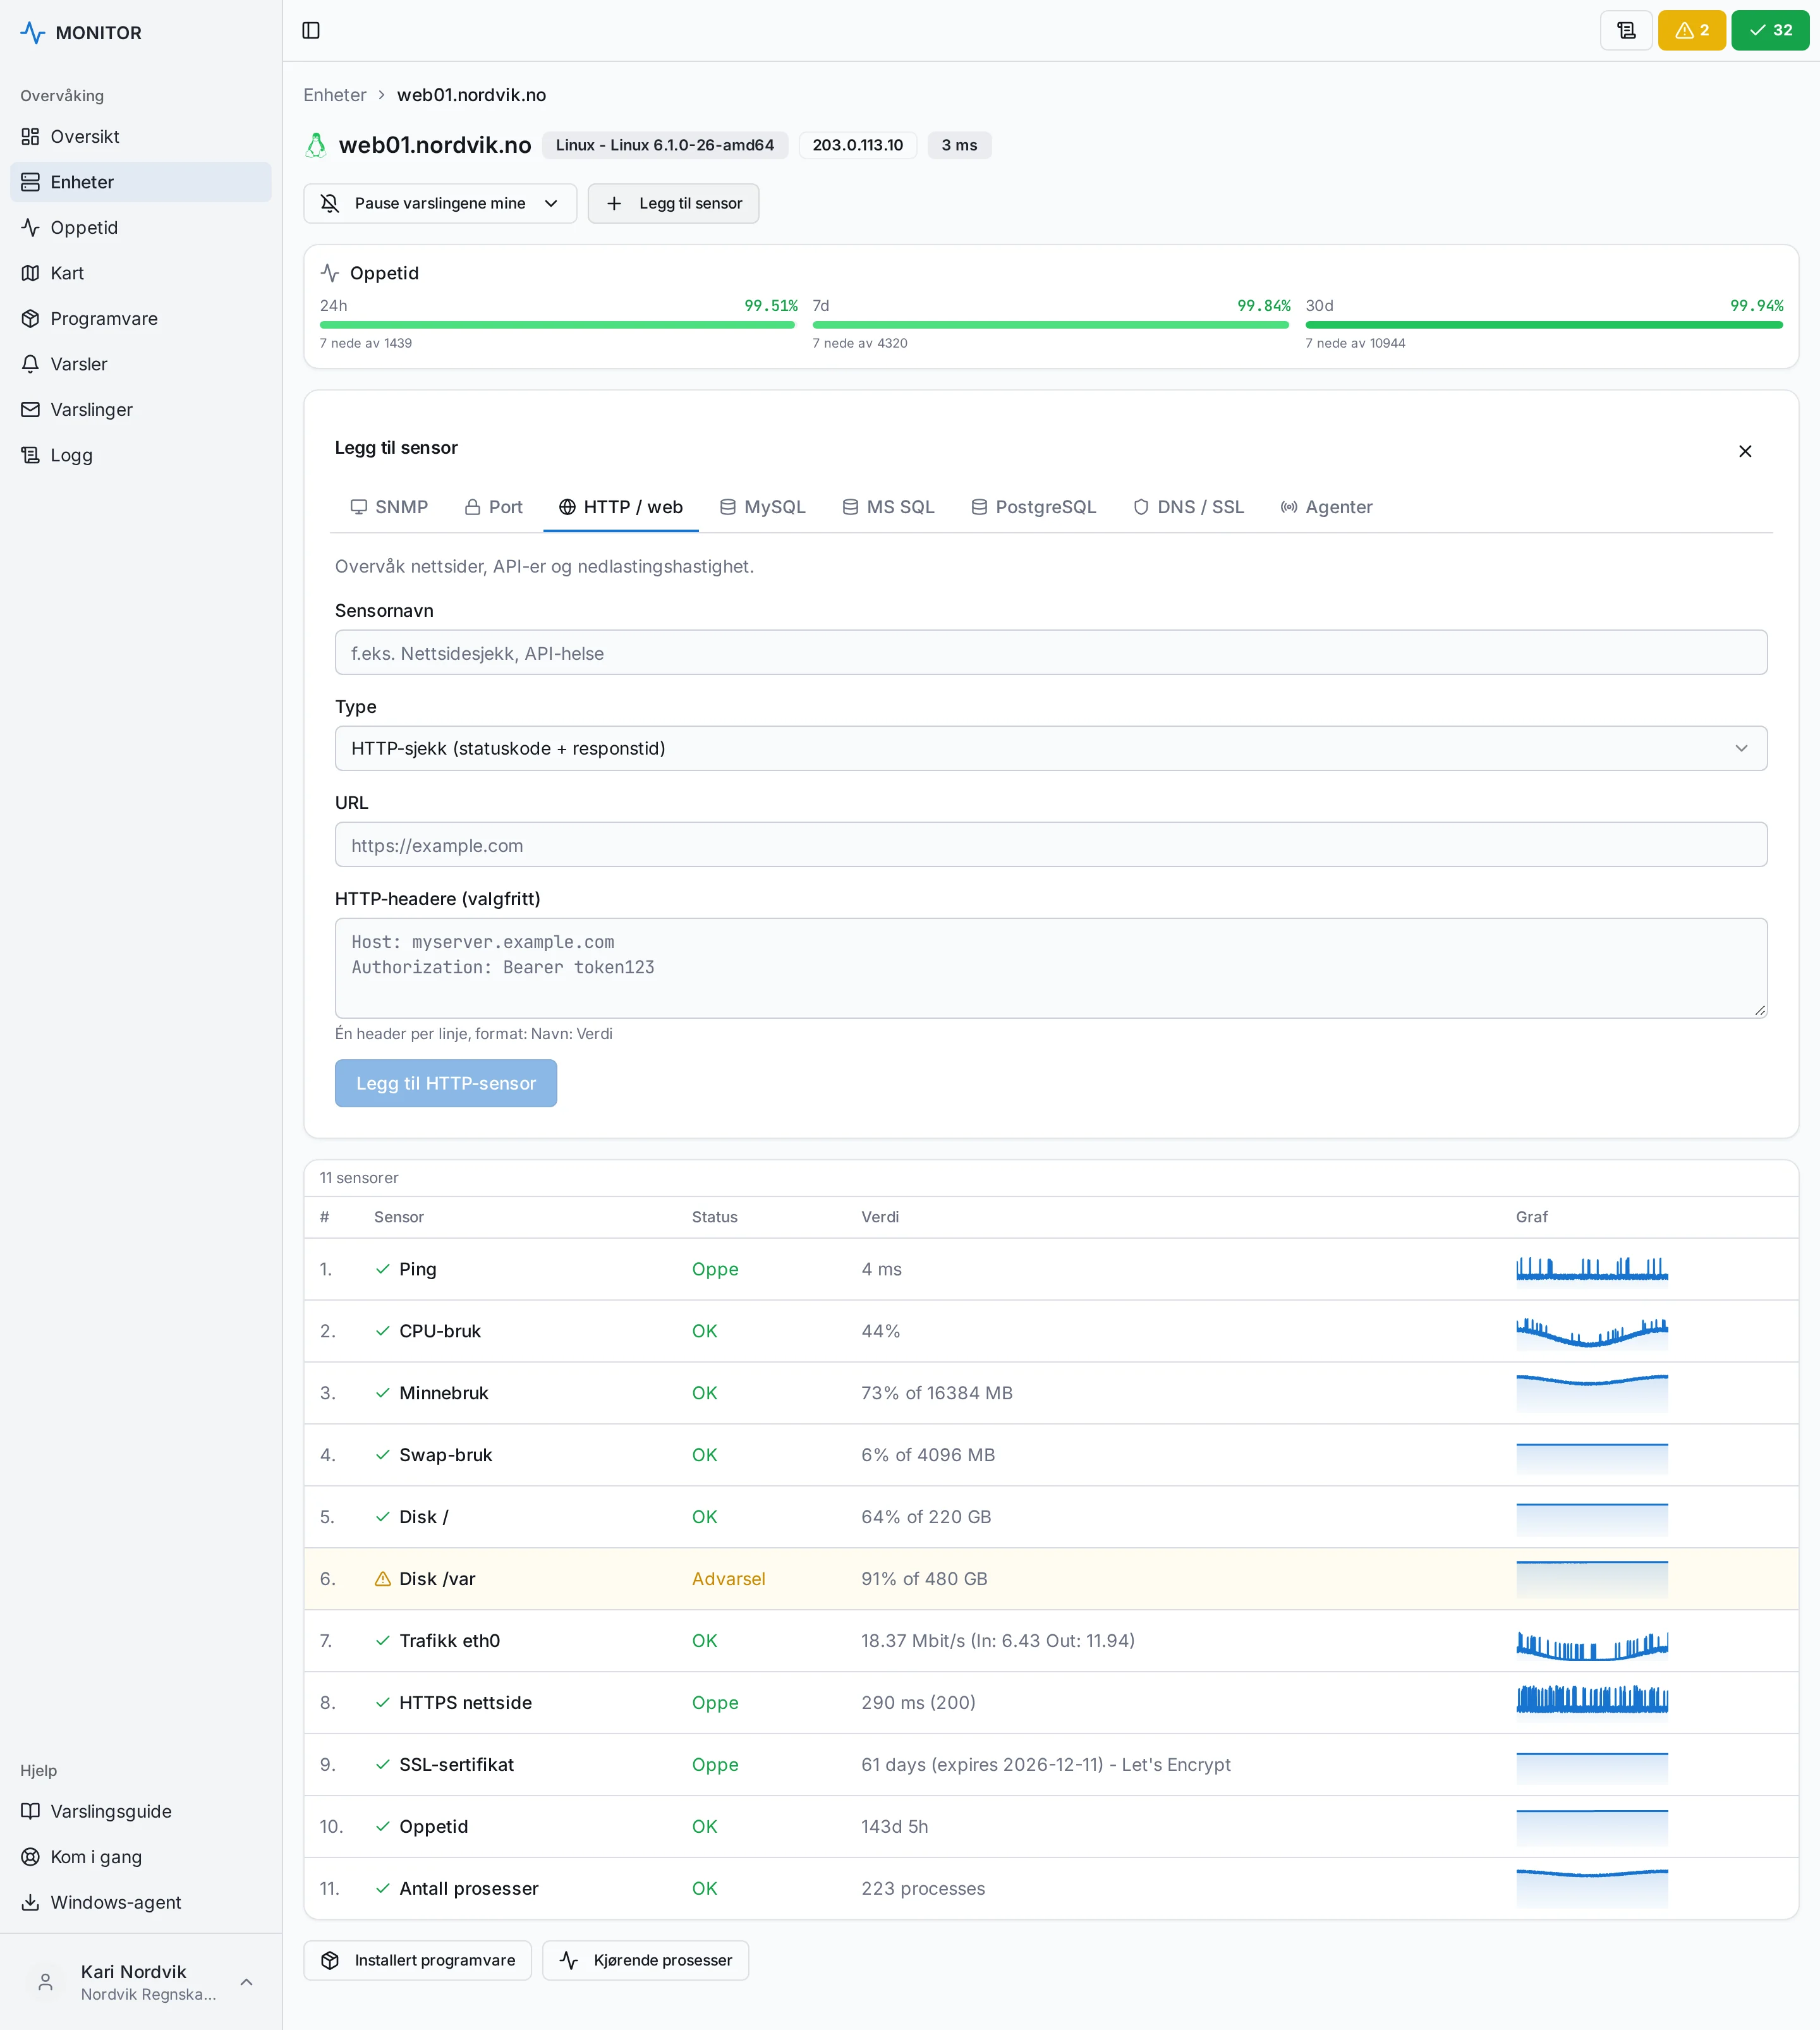Open Programvare in the sidebar
1820x2030 pixels.
coord(141,318)
